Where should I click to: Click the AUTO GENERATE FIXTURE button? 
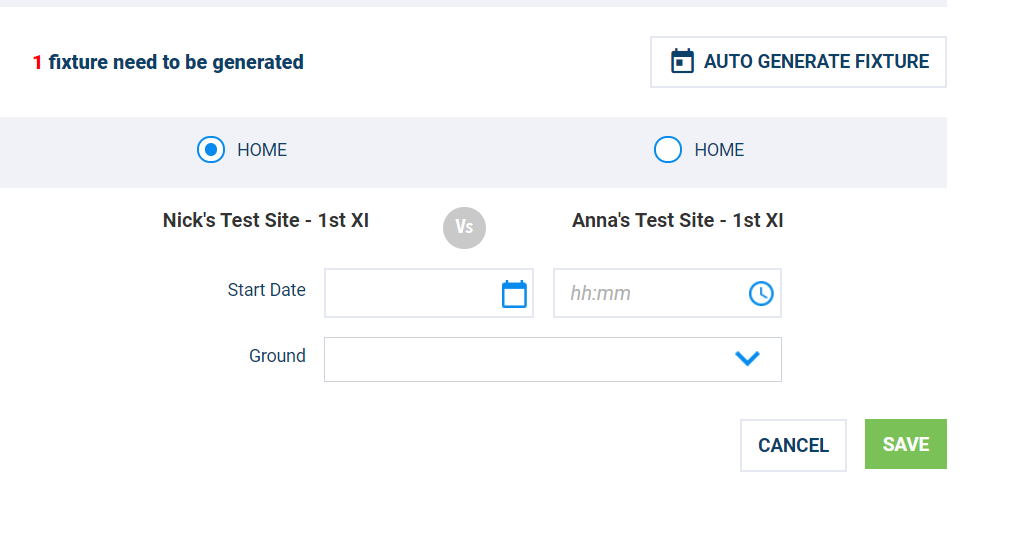798,62
